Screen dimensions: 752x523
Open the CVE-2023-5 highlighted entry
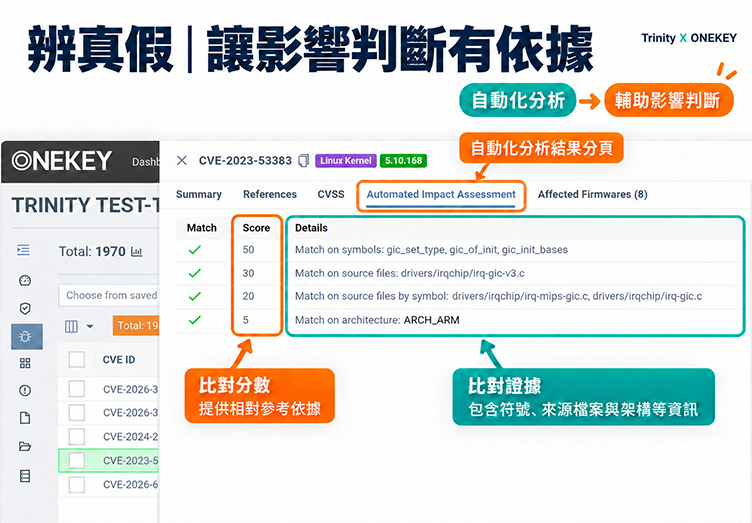click(x=130, y=461)
